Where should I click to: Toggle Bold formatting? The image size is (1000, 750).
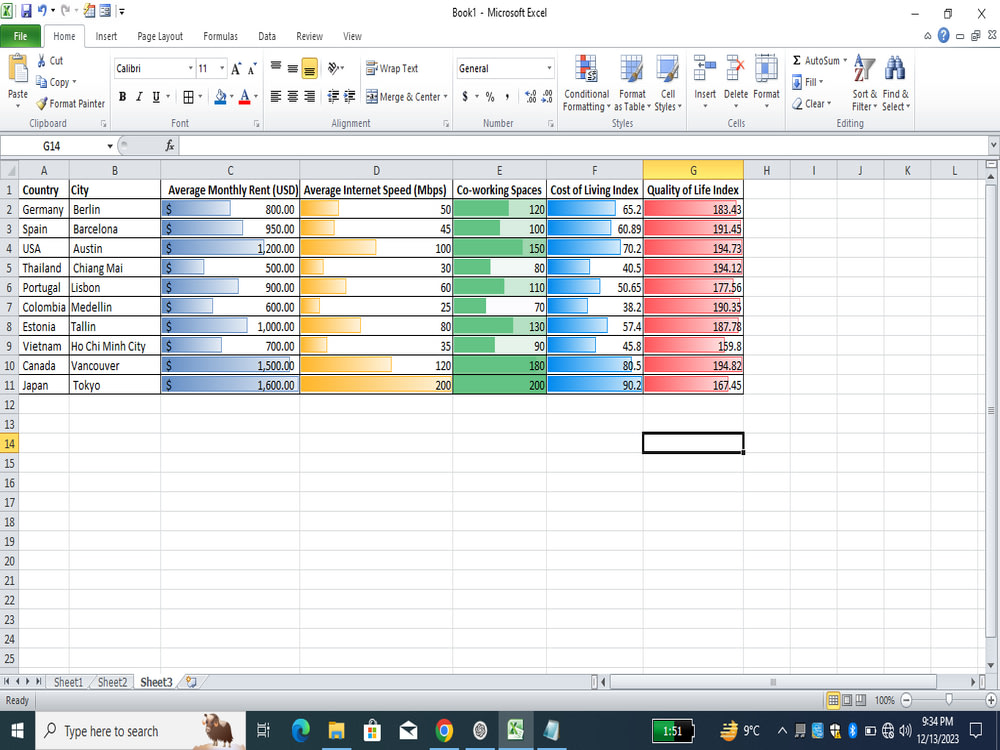point(122,97)
